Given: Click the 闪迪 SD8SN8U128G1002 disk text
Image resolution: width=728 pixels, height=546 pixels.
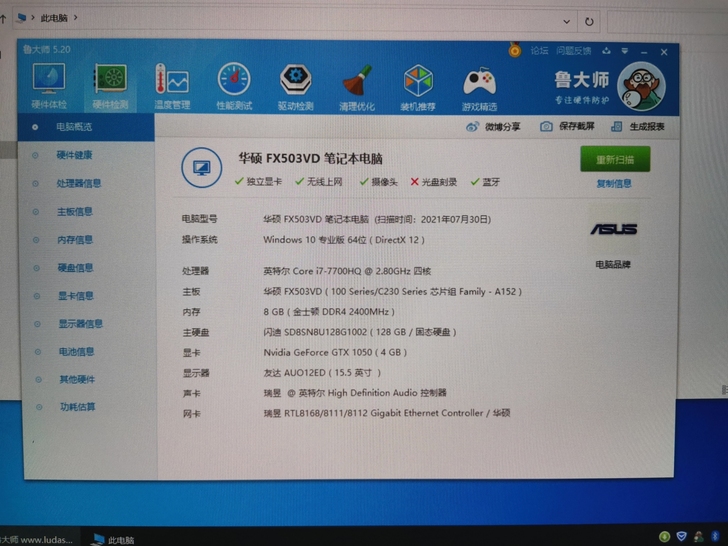Looking at the screenshot, I should (360, 332).
